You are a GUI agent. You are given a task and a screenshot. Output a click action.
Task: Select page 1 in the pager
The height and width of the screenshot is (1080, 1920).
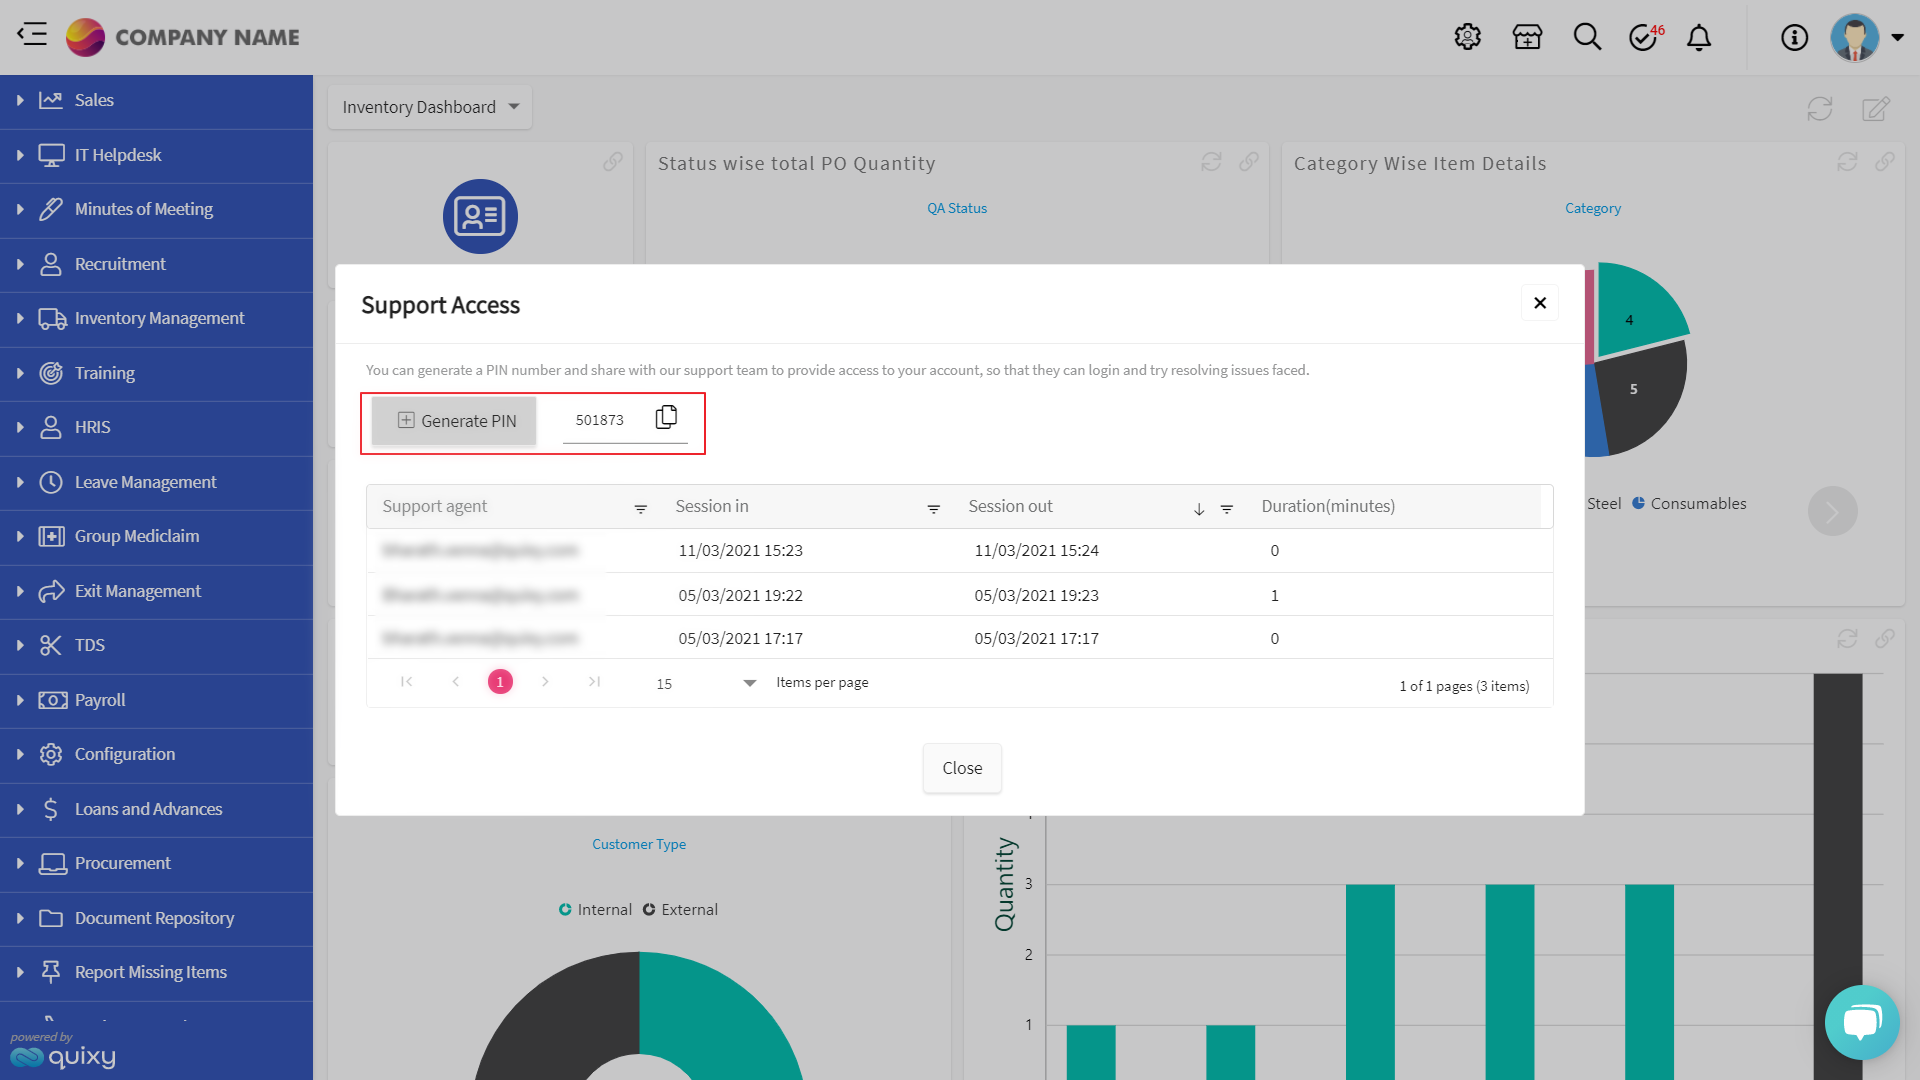[x=500, y=682]
